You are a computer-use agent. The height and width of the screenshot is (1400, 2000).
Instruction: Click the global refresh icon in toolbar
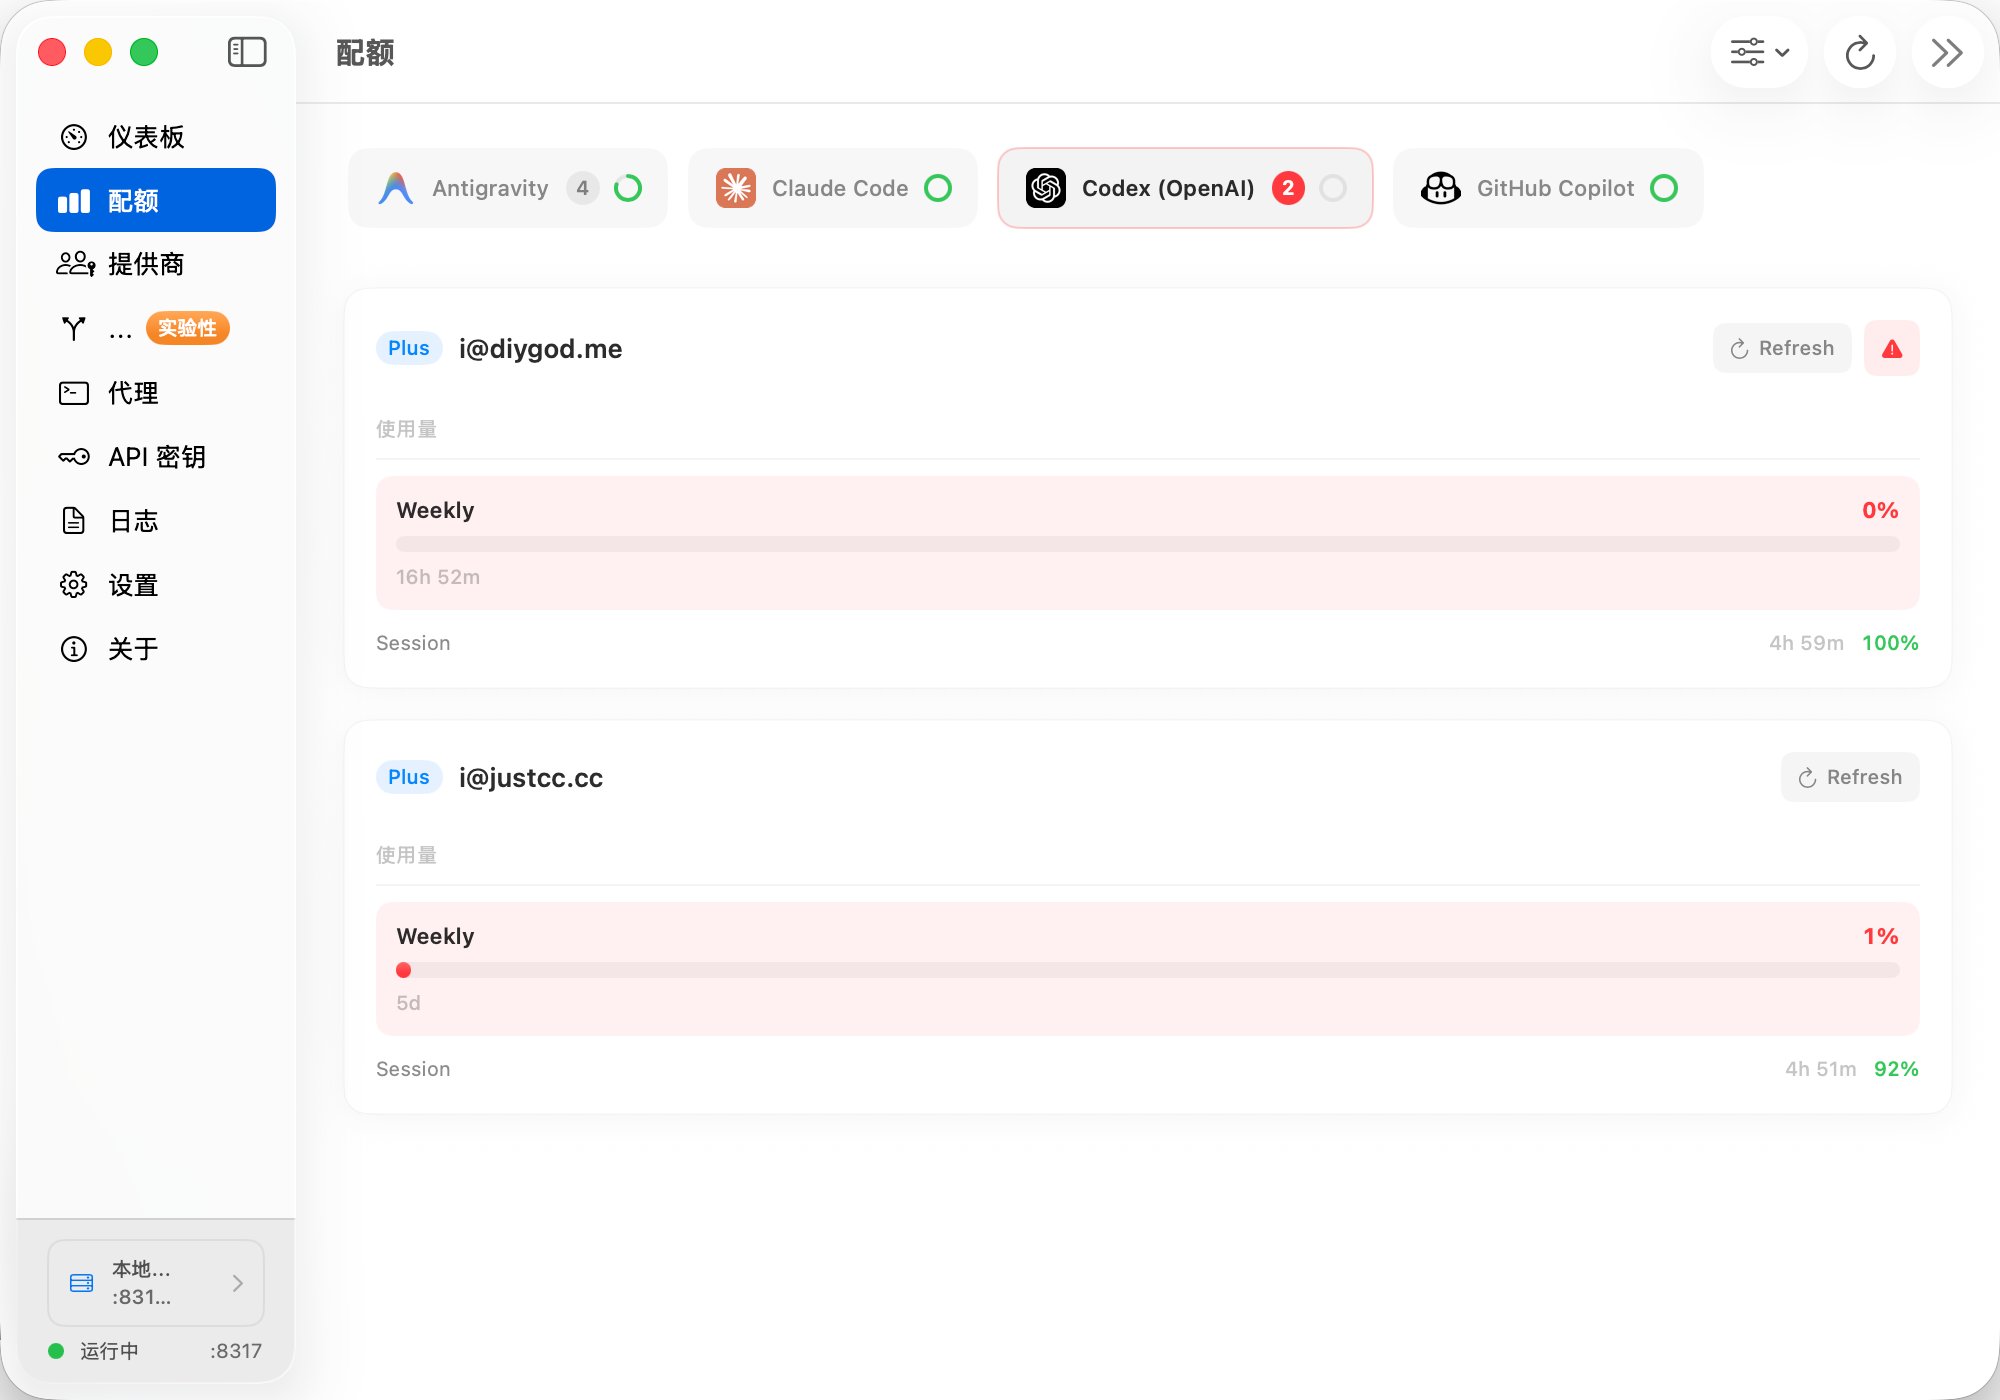pos(1859,52)
